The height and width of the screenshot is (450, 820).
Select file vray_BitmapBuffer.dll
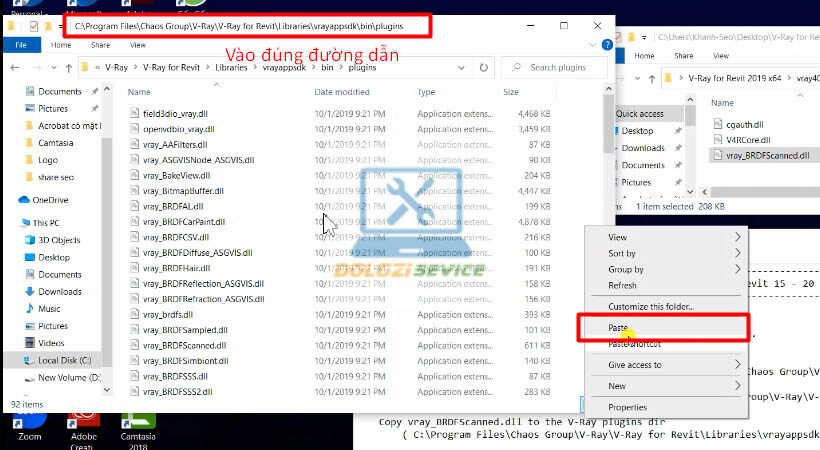click(183, 191)
